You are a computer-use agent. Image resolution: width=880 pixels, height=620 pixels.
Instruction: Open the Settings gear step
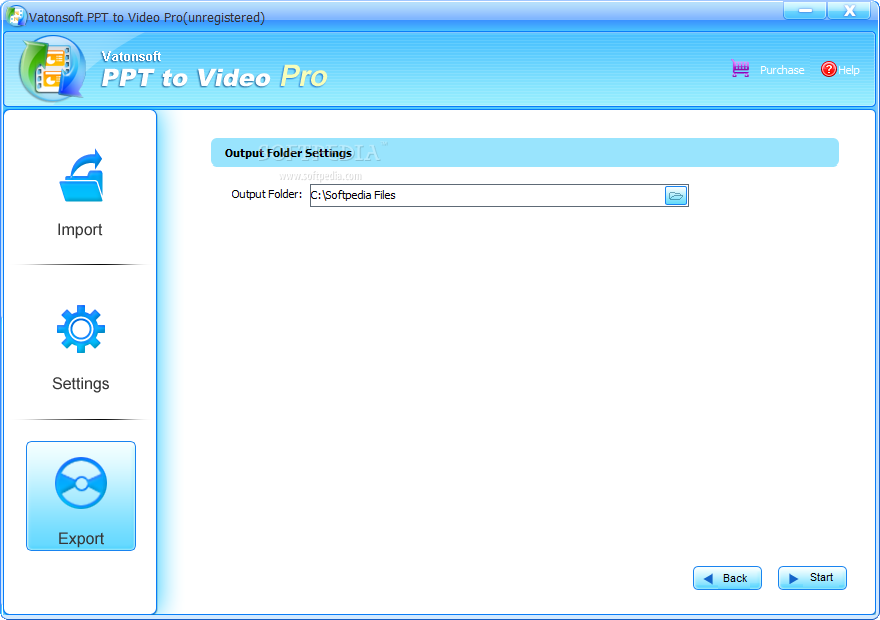[80, 347]
